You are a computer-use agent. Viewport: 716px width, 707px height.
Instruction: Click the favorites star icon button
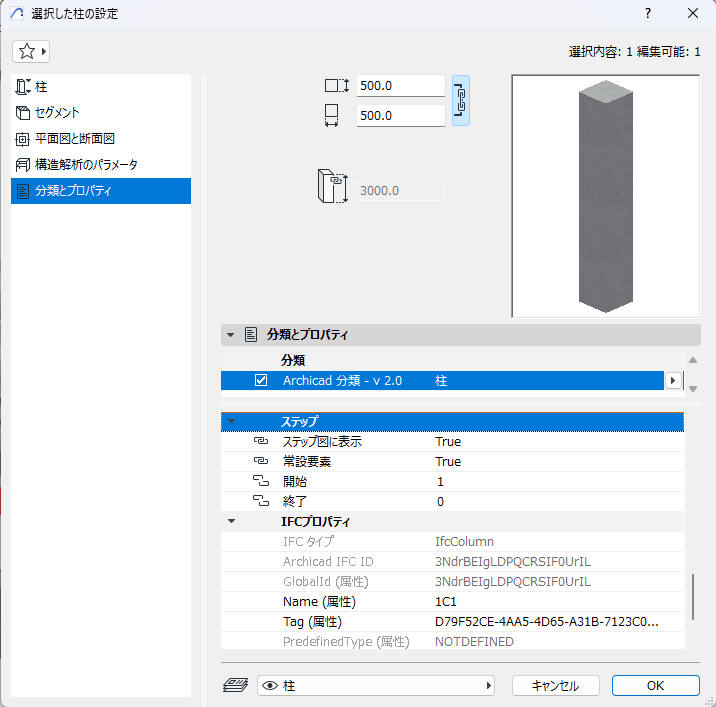coord(31,51)
